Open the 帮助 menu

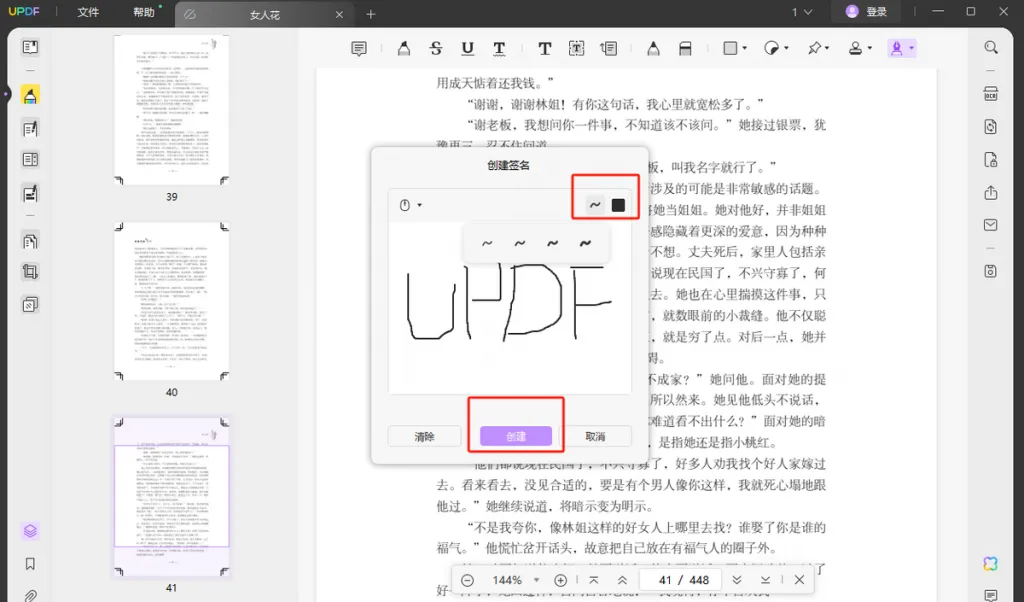(x=144, y=12)
